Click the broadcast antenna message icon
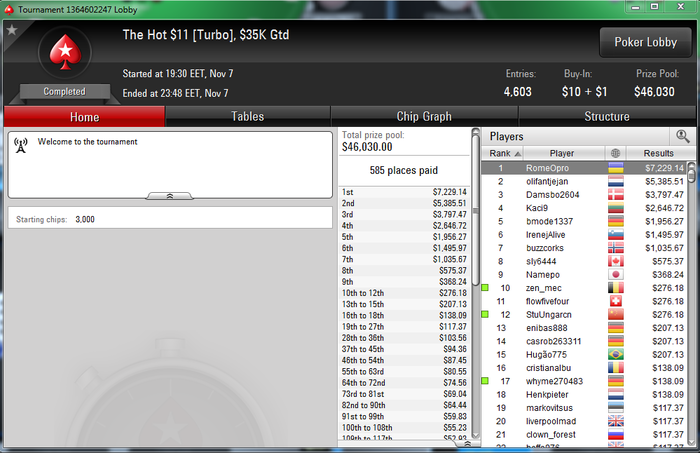 point(21,145)
